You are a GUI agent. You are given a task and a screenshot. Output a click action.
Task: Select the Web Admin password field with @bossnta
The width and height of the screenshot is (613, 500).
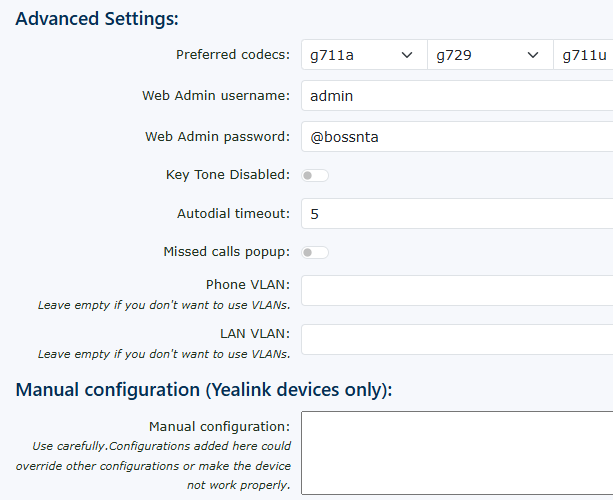[457, 137]
